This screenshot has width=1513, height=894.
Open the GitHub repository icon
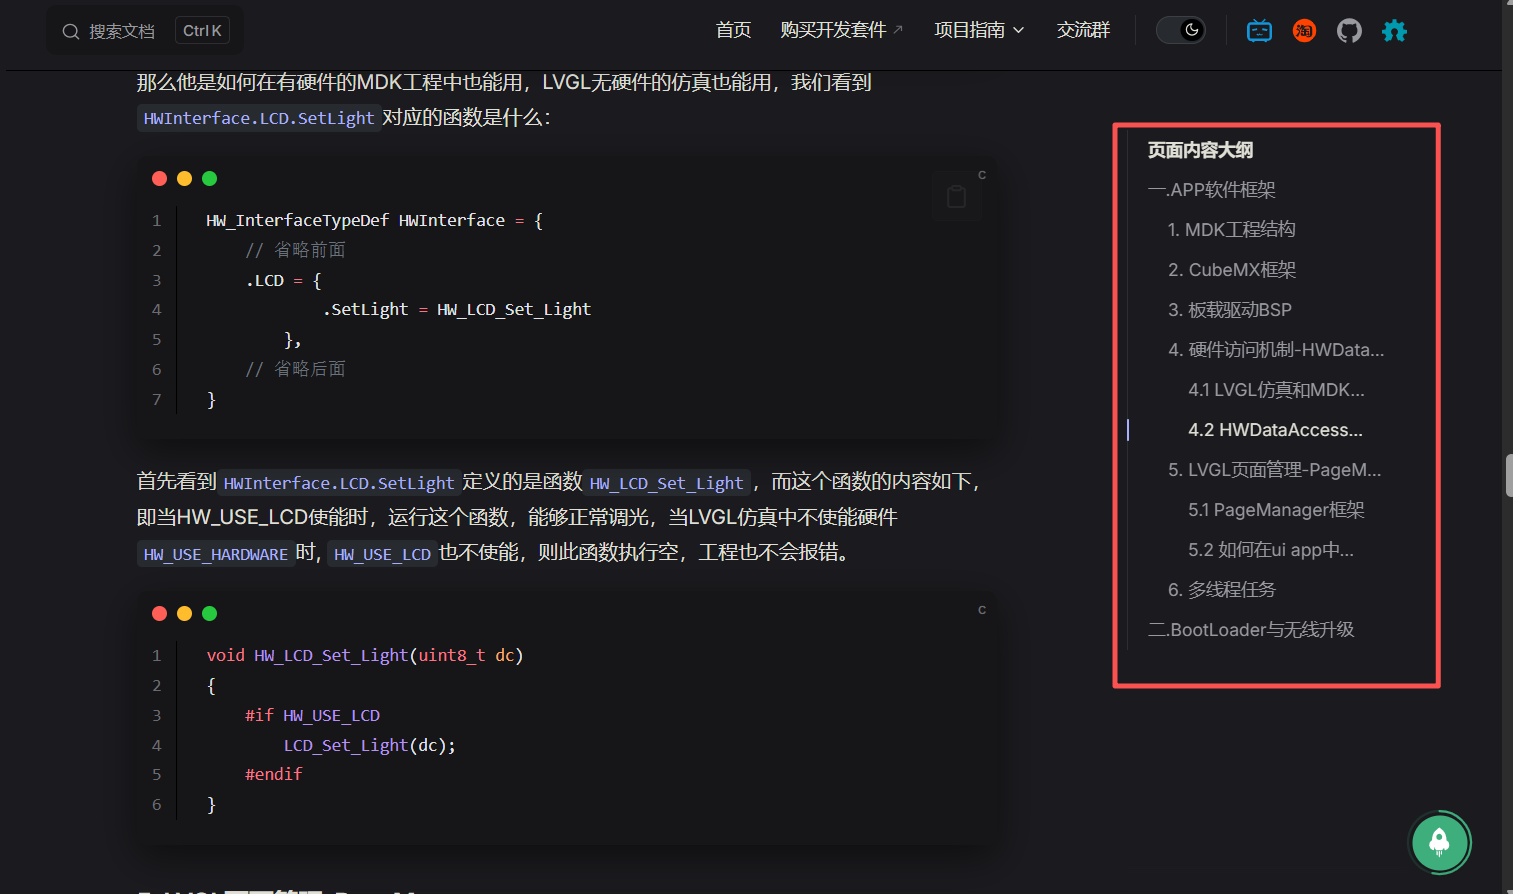(x=1349, y=31)
